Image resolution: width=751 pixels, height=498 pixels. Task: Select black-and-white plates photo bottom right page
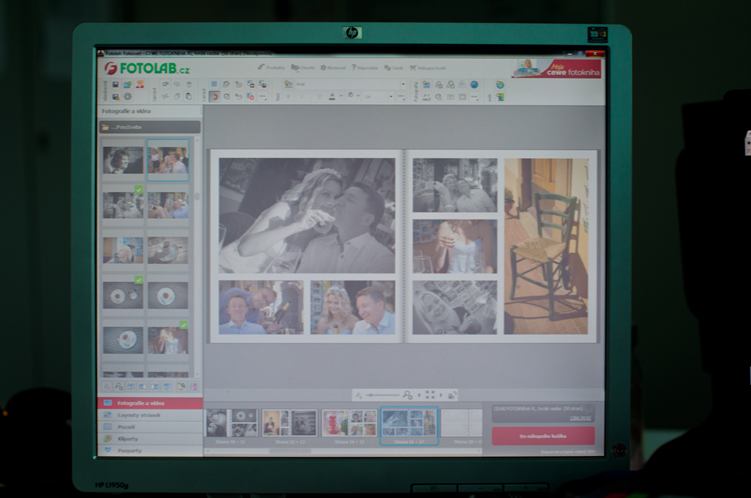[455, 307]
